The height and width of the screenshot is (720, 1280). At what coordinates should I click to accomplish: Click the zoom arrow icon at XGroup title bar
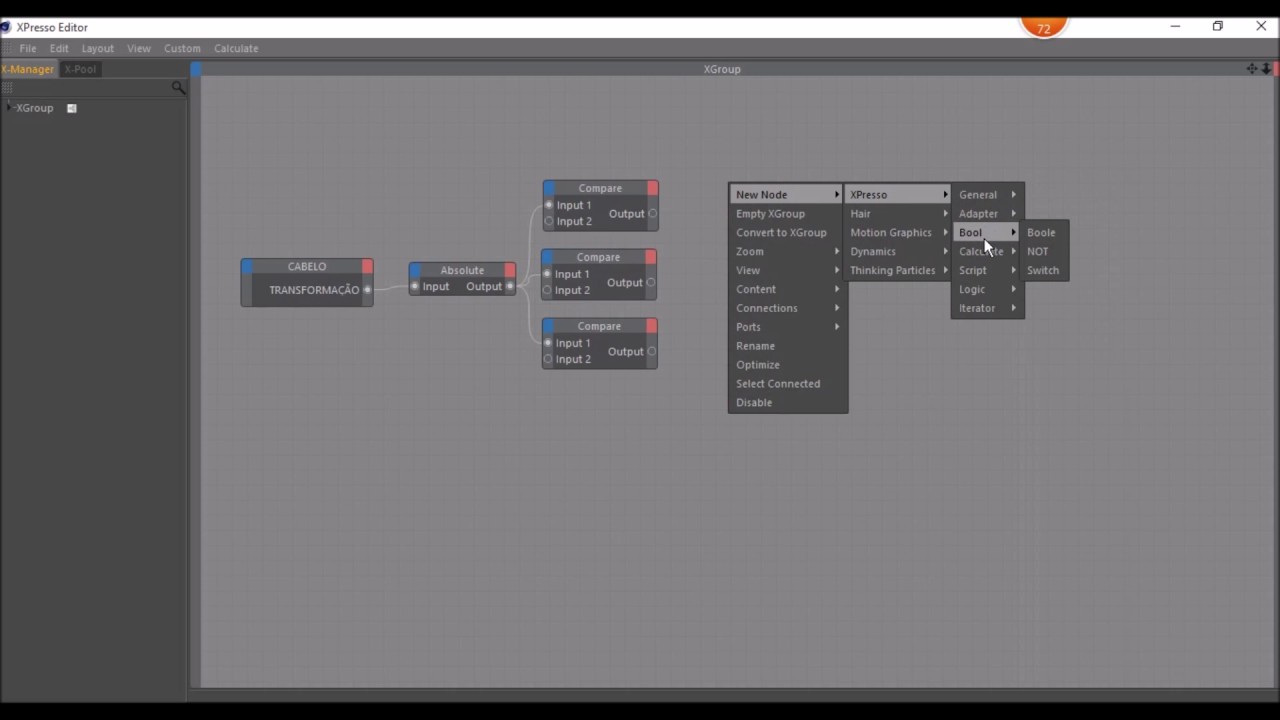click(1266, 69)
